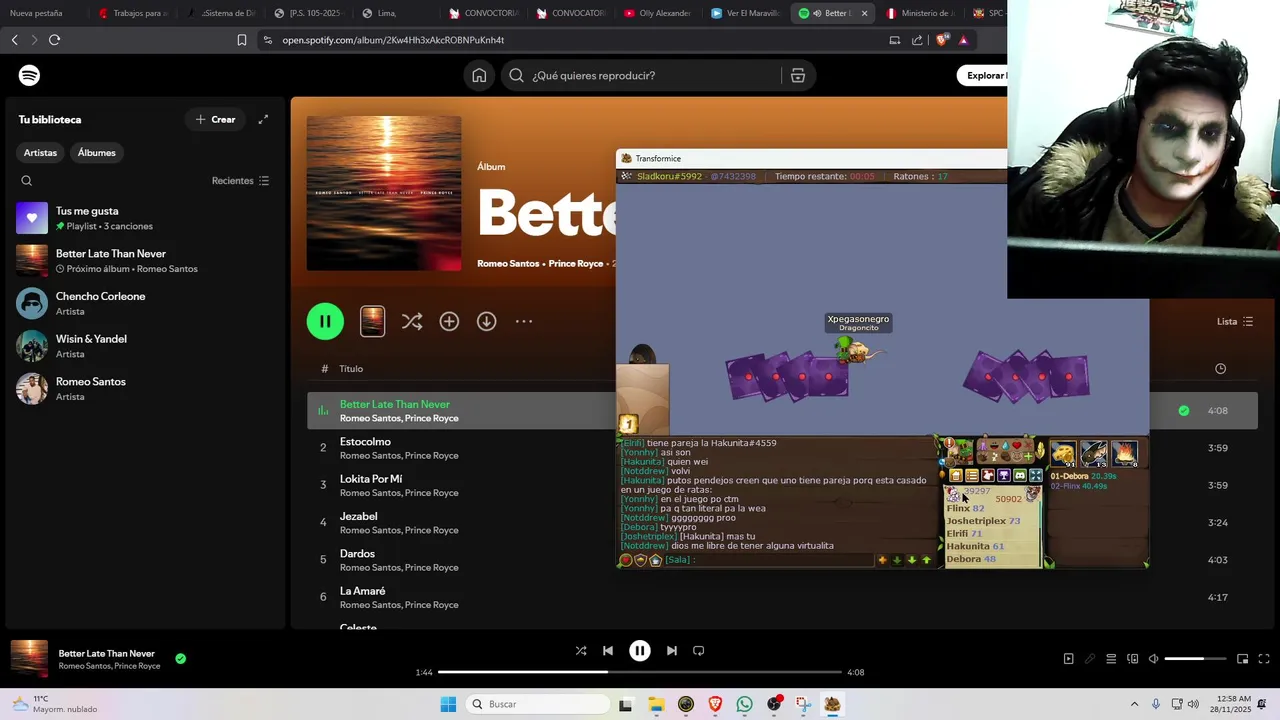Open Transformice home icon

click(x=956, y=476)
